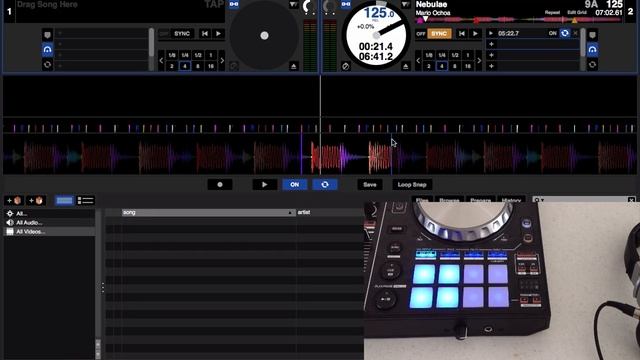Tap tempo on deck 1
Image resolution: width=640 pixels, height=360 pixels.
pyautogui.click(x=214, y=4)
